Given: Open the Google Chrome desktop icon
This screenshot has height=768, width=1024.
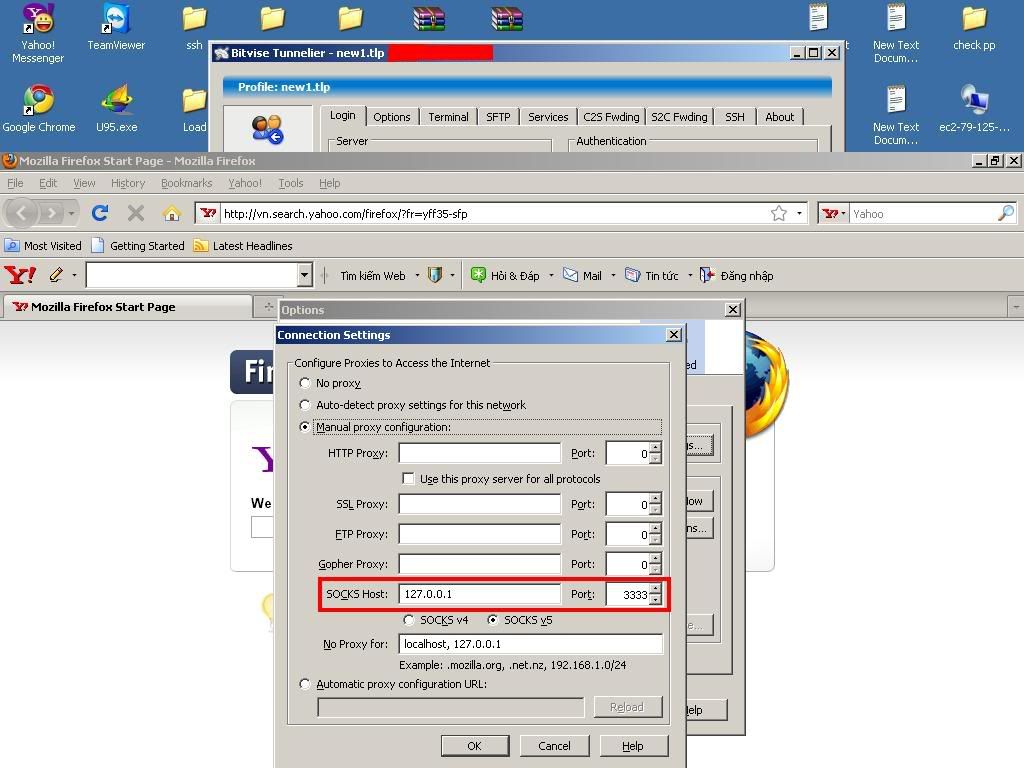Looking at the screenshot, I should pyautogui.click(x=39, y=108).
